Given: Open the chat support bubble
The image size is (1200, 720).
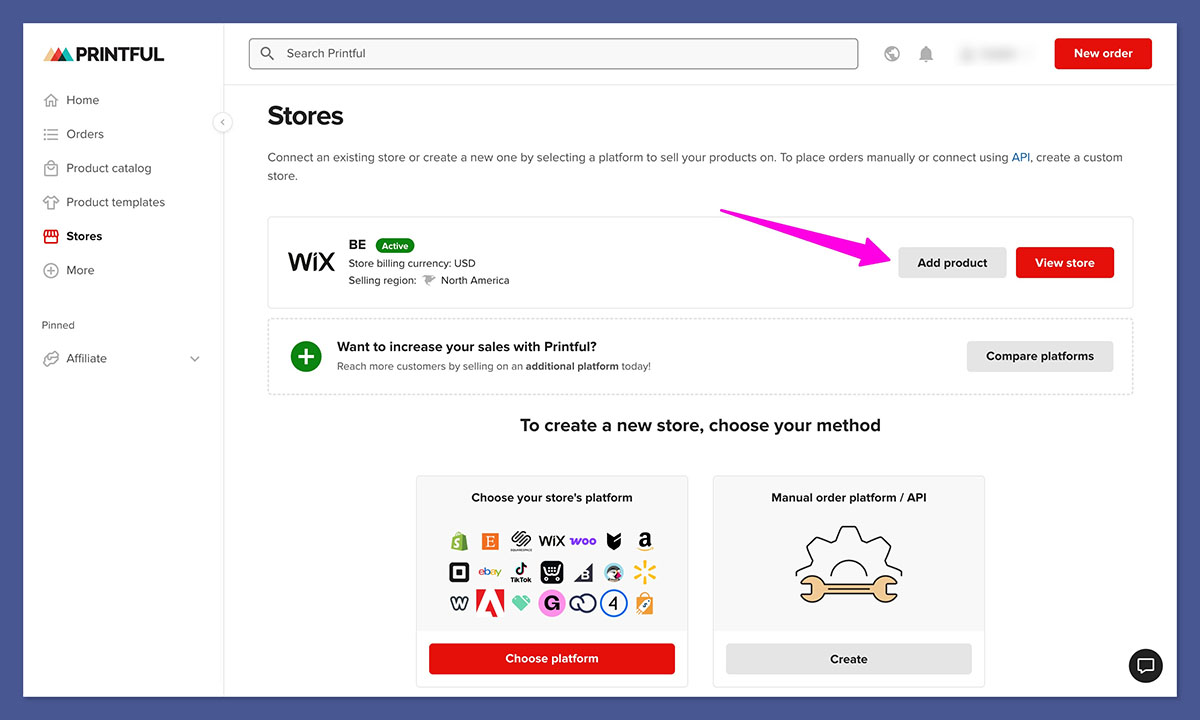Looking at the screenshot, I should click(x=1146, y=665).
